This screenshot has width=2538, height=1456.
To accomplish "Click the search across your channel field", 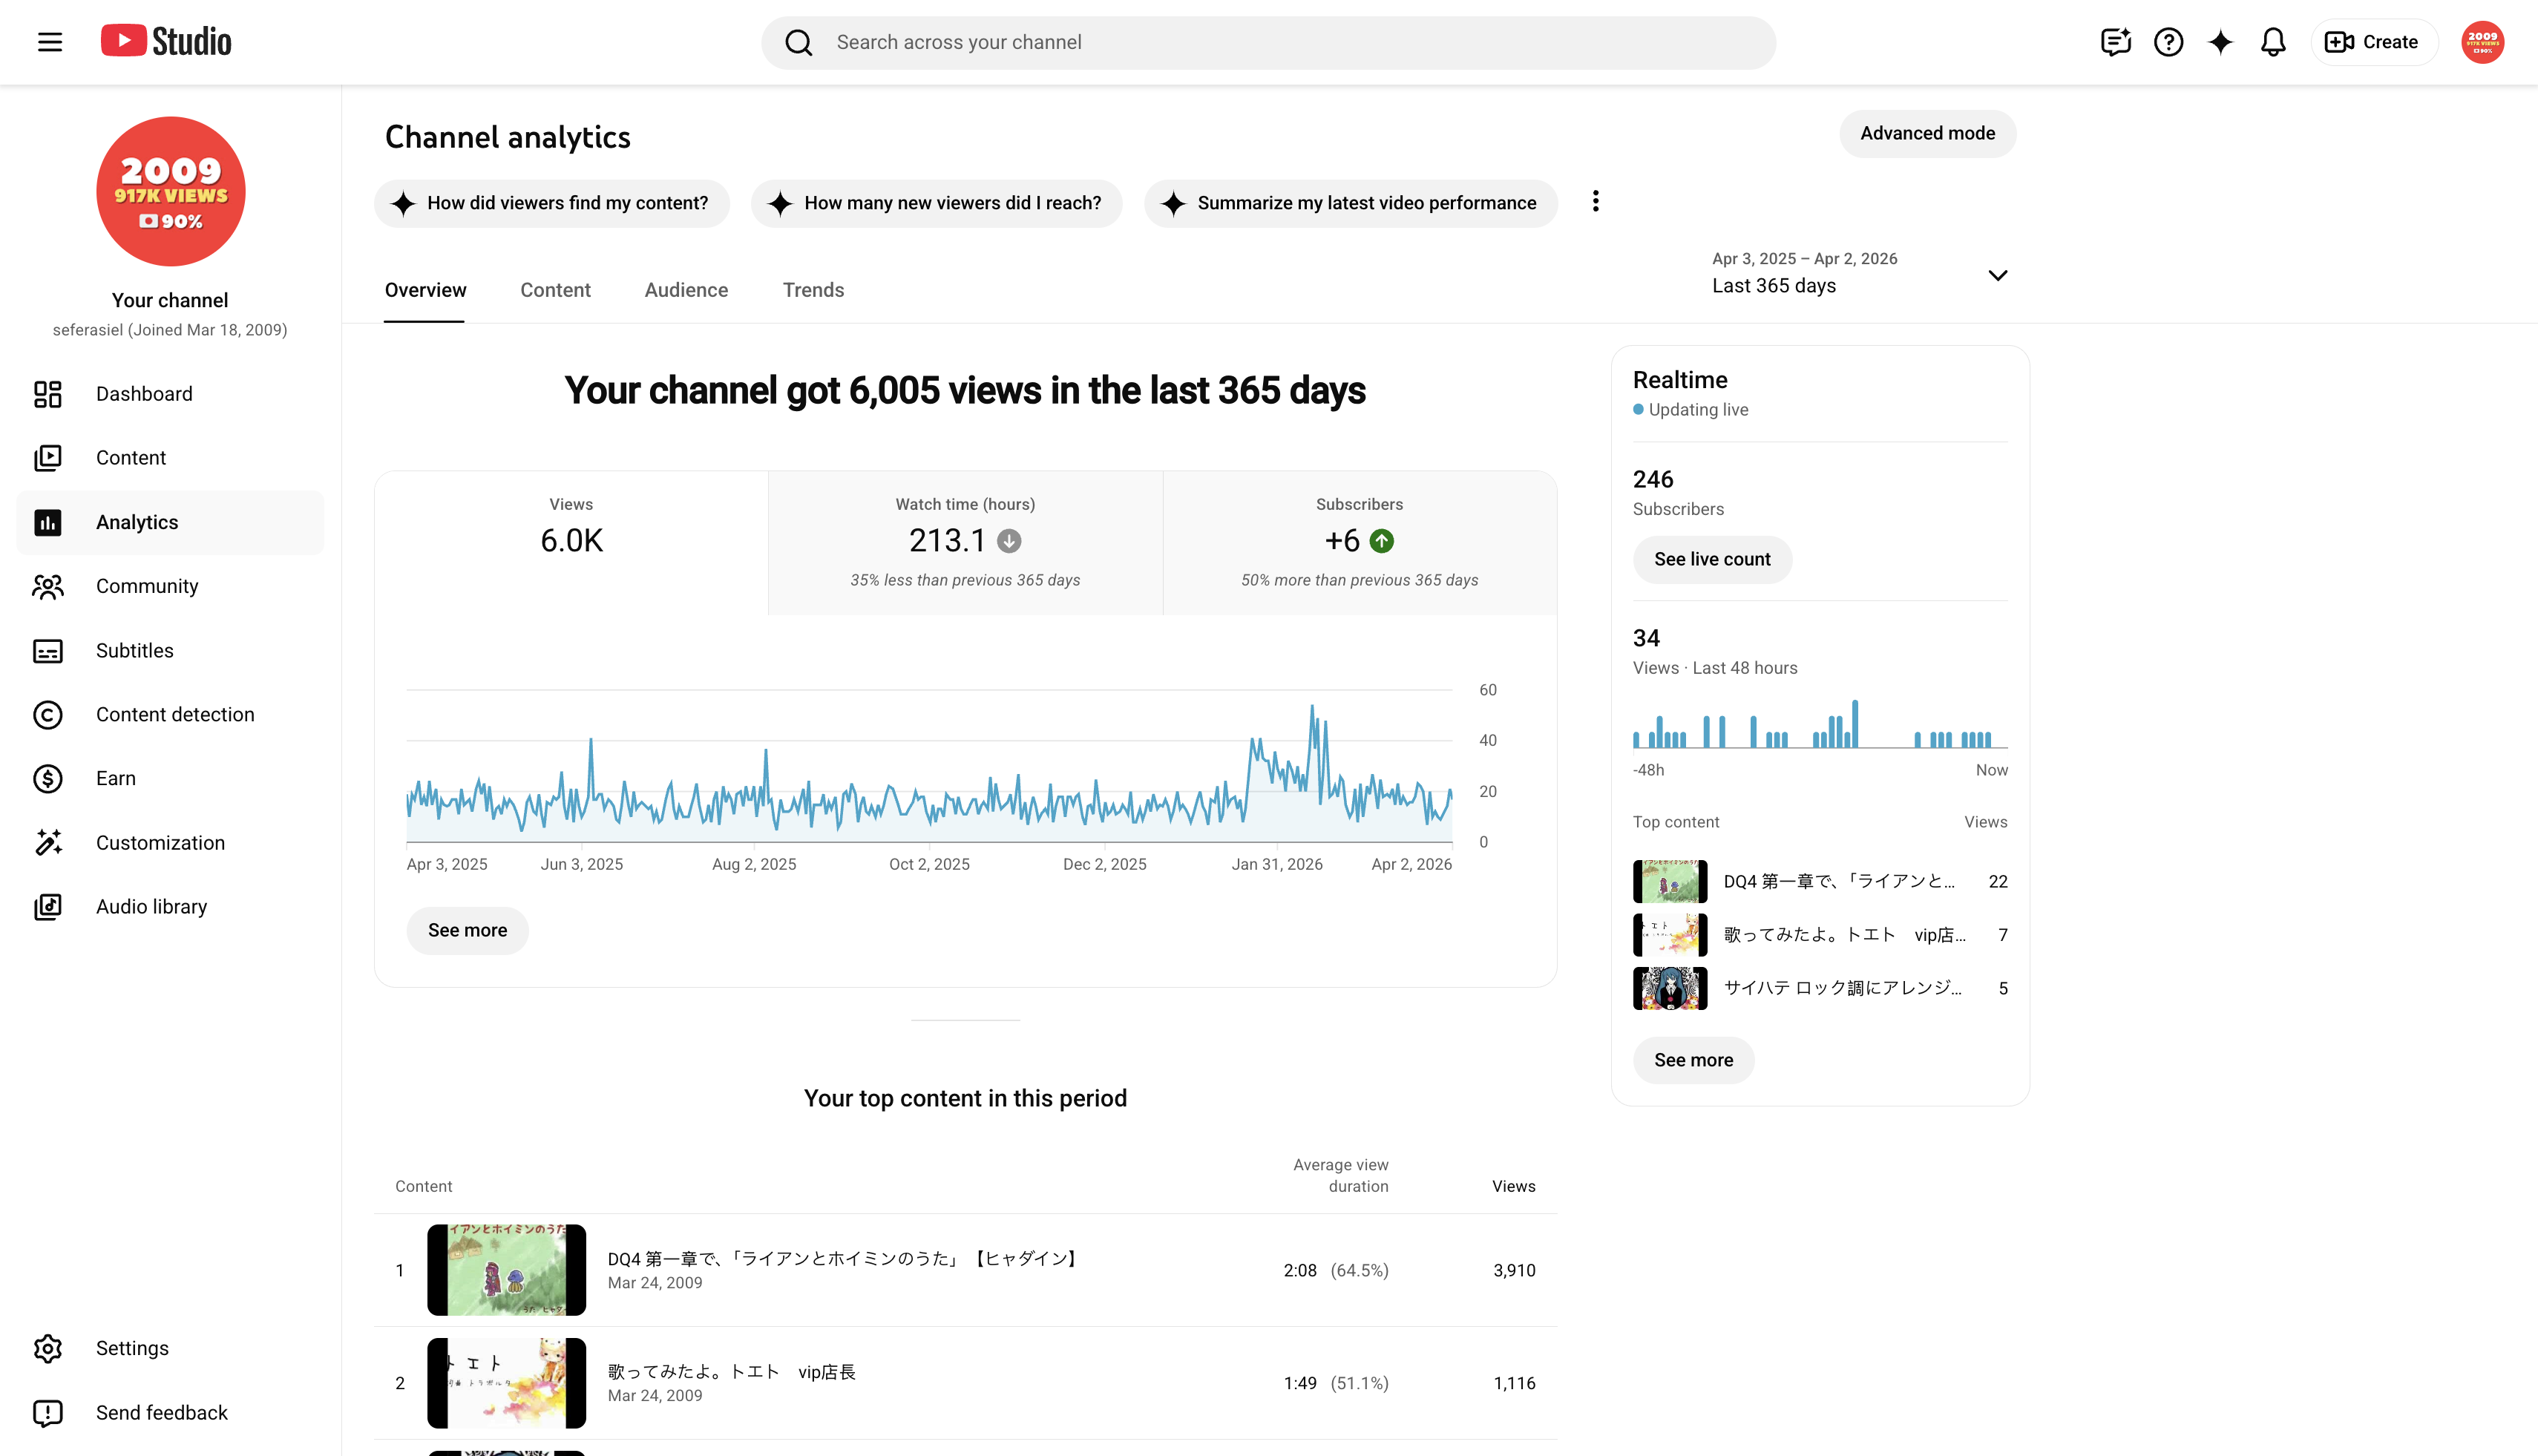I will pos(1268,43).
